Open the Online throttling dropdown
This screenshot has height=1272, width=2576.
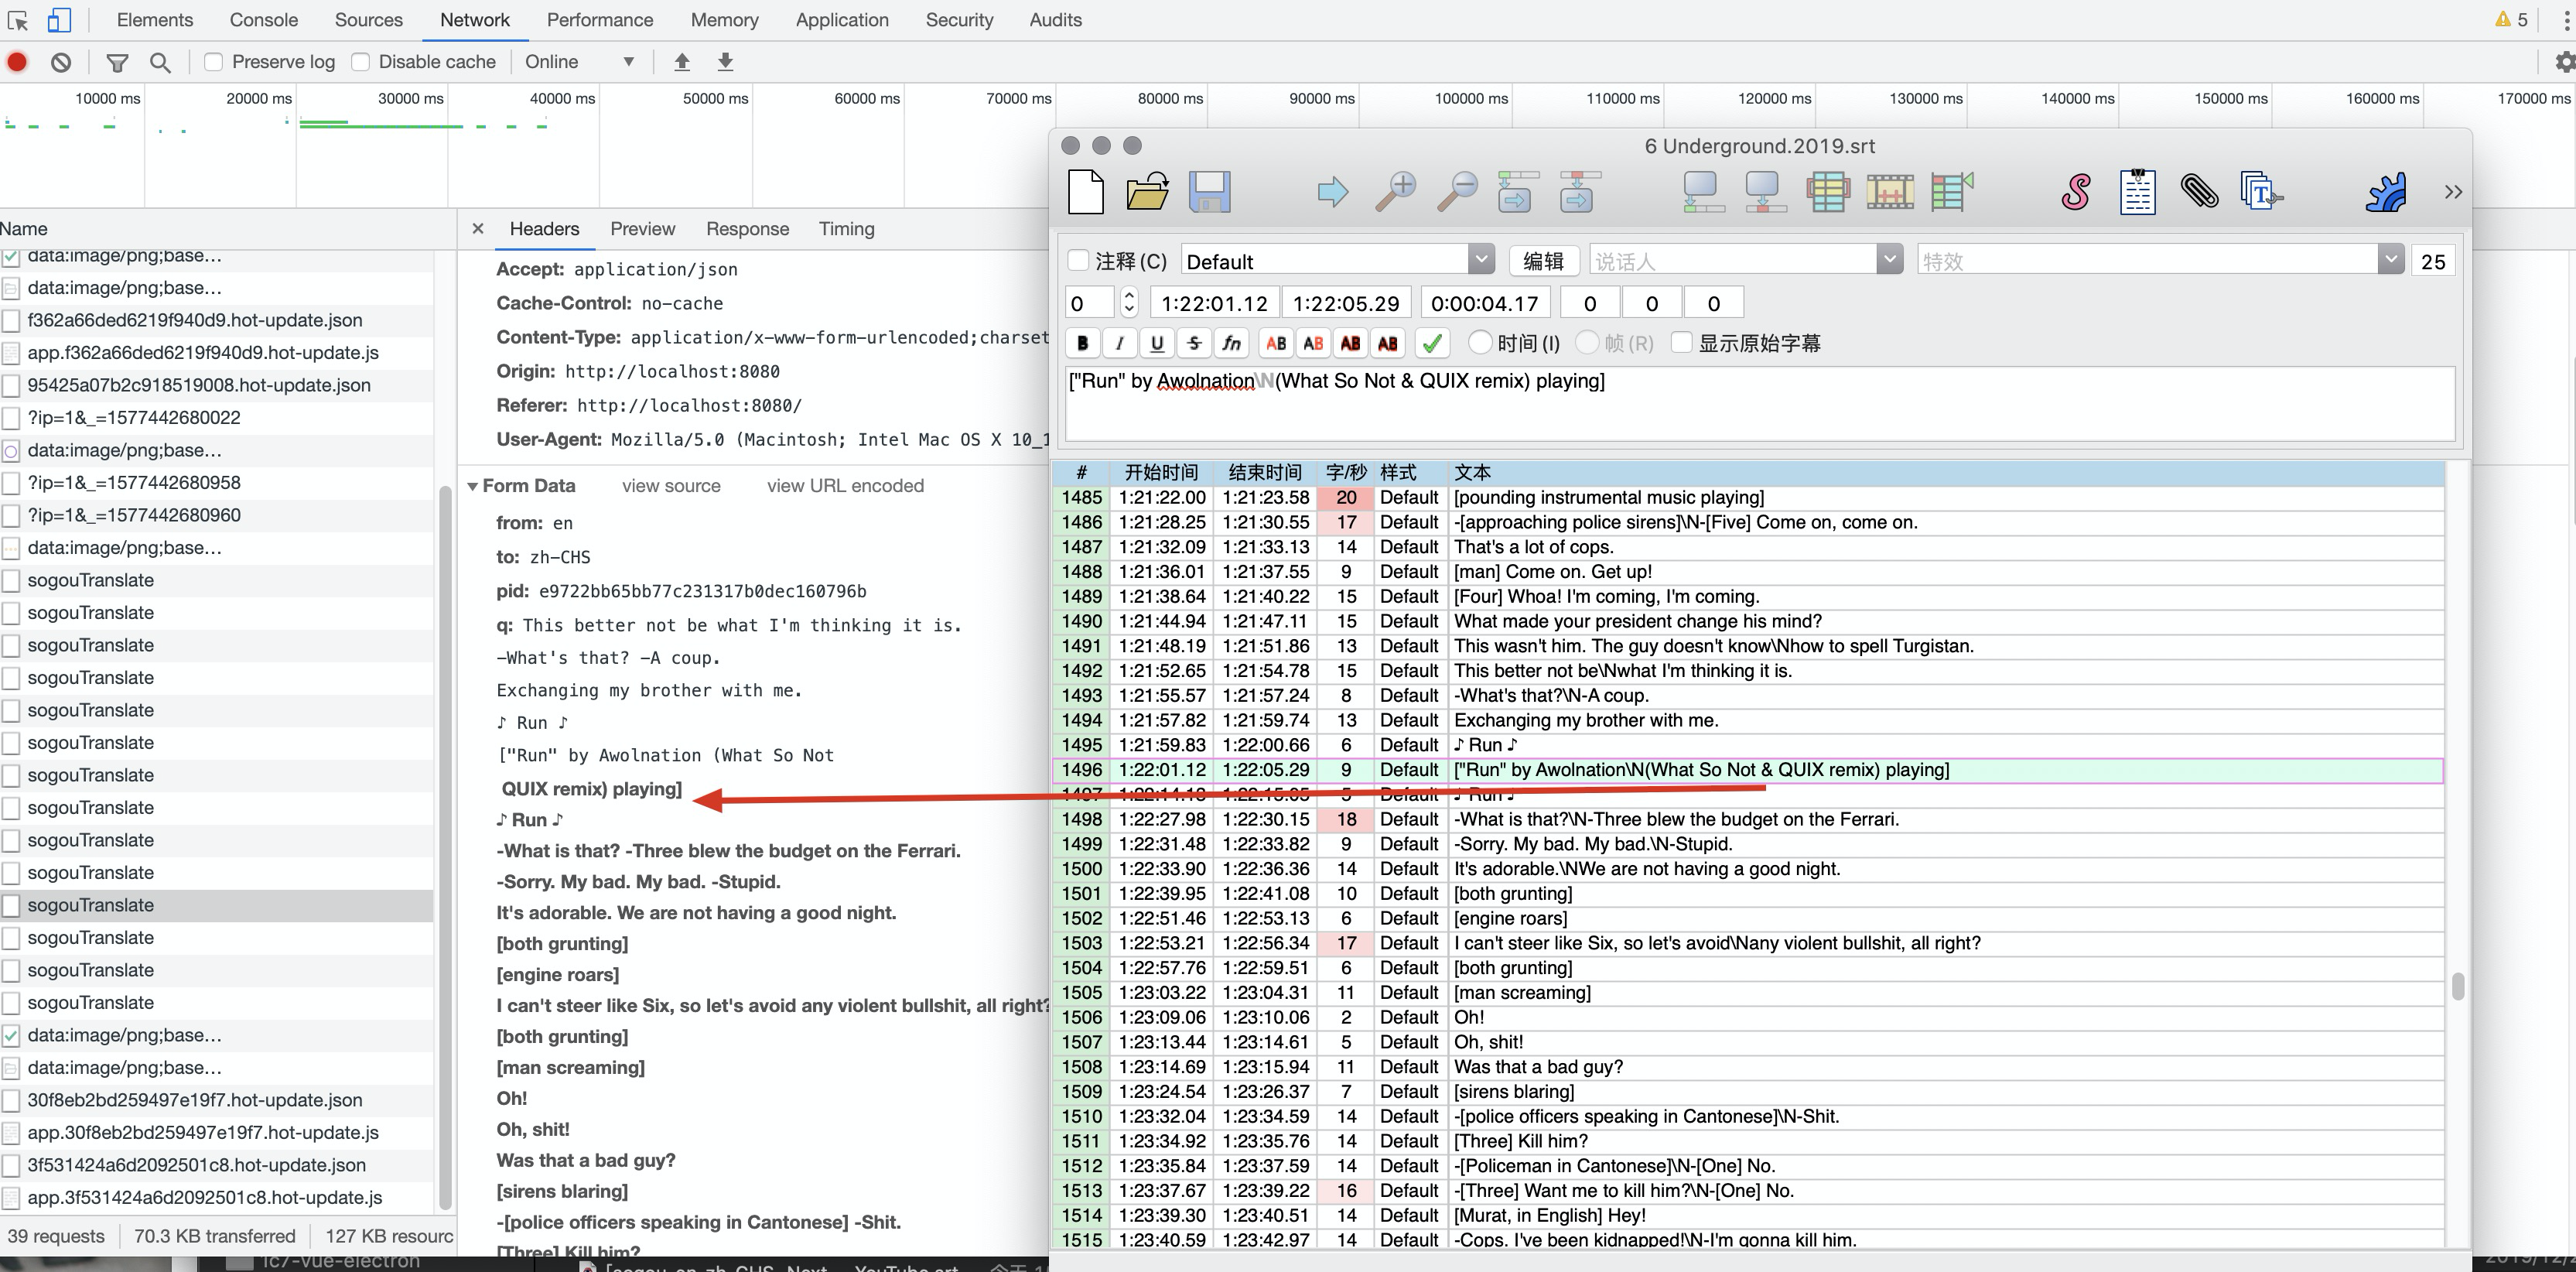pyautogui.click(x=580, y=62)
